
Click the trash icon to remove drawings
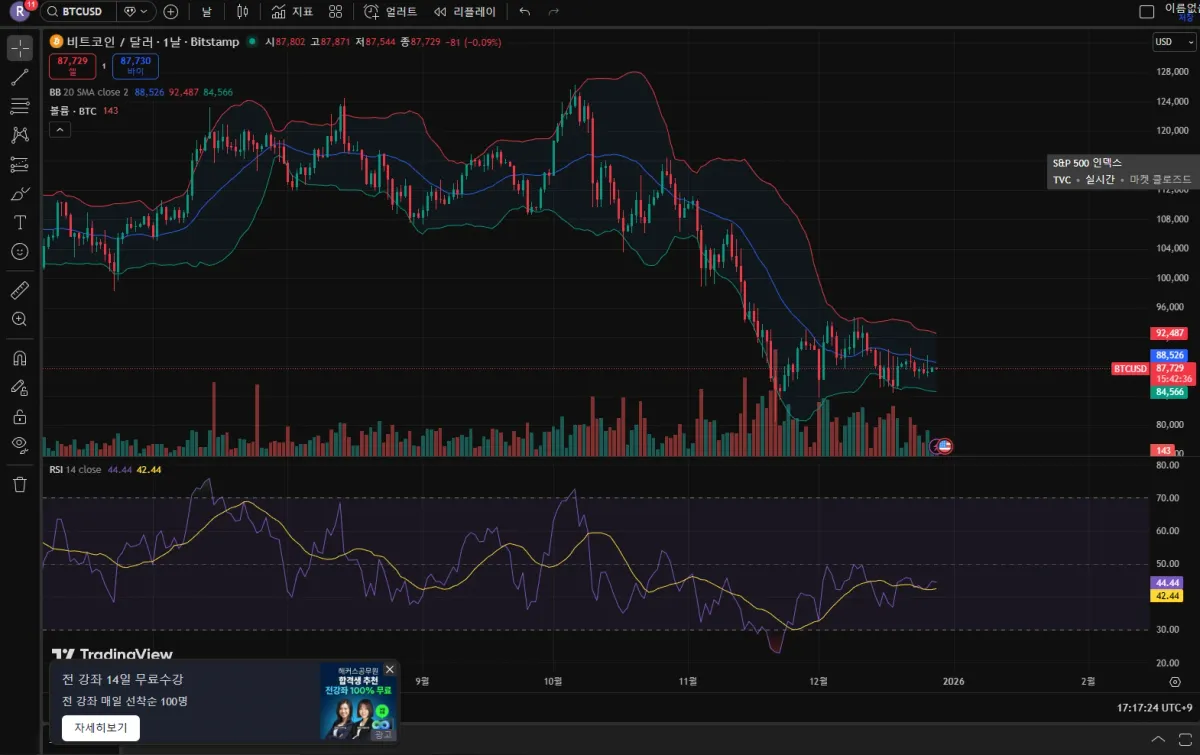[x=20, y=485]
